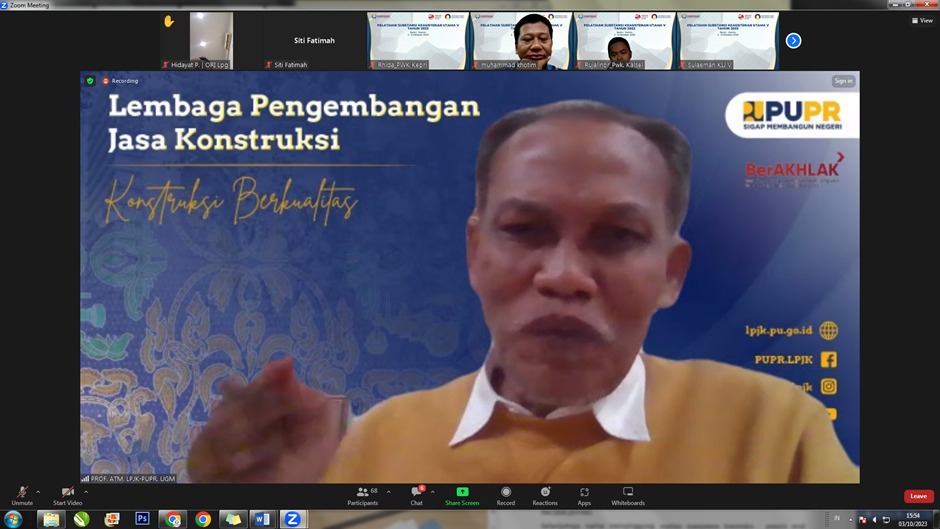Open the Chat panel

point(416,495)
